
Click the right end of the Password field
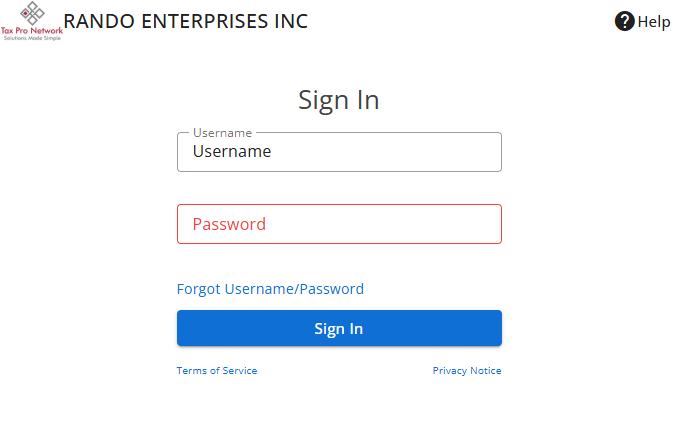(x=485, y=224)
